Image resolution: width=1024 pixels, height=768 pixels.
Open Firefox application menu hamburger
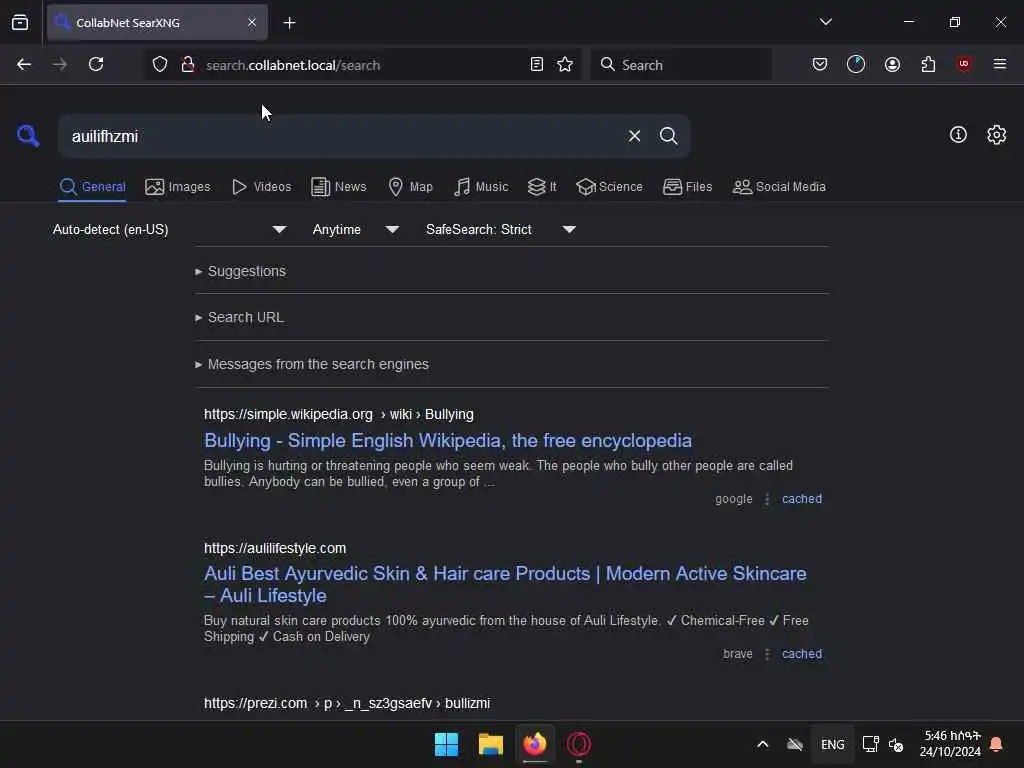pos(1000,64)
